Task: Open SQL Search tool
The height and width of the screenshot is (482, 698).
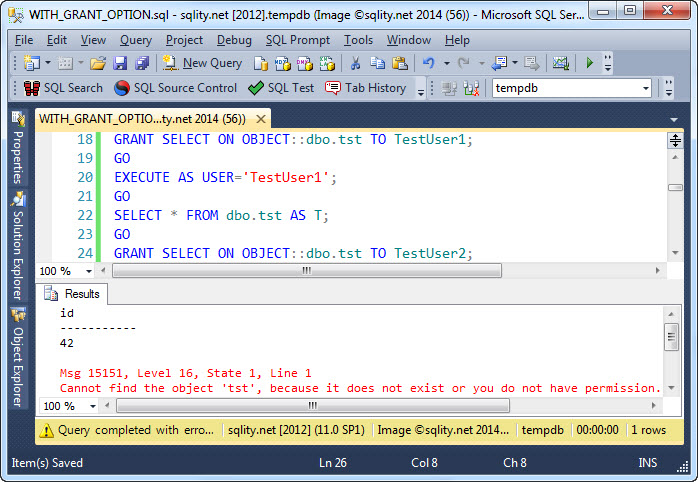Action: [x=62, y=88]
